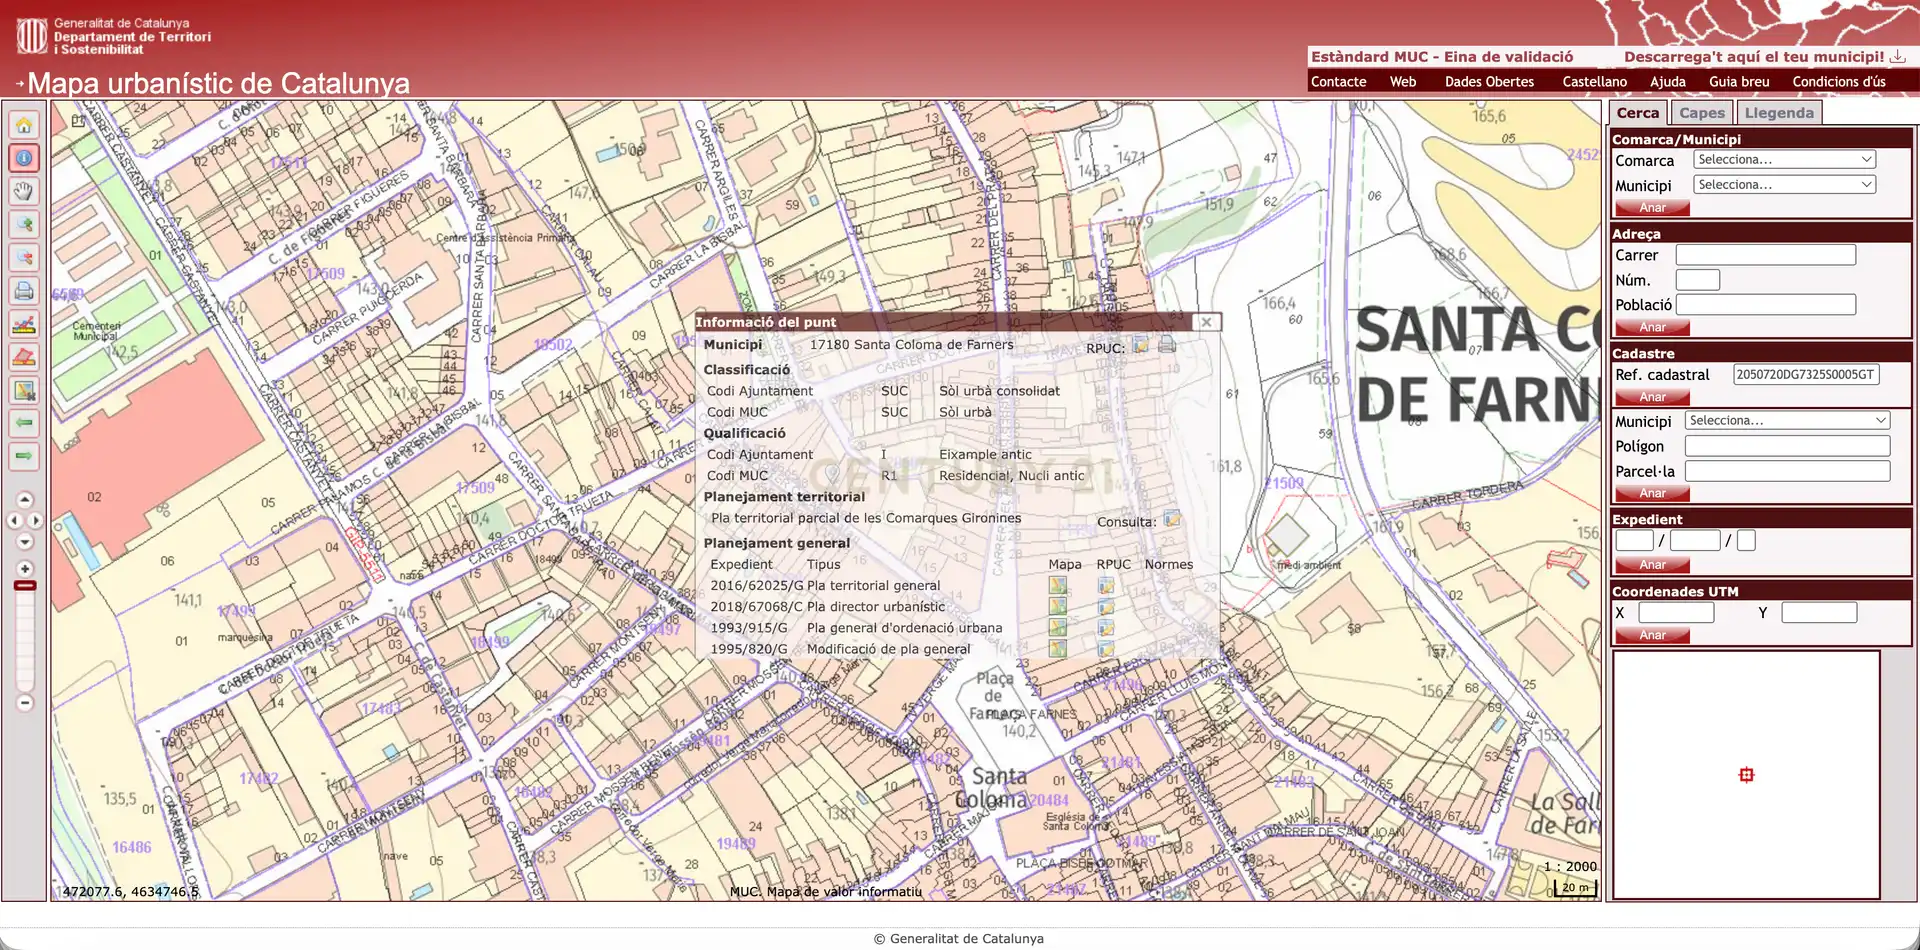The width and height of the screenshot is (1920, 950).
Task: Go to previous view with green left arrow
Action: 24,423
